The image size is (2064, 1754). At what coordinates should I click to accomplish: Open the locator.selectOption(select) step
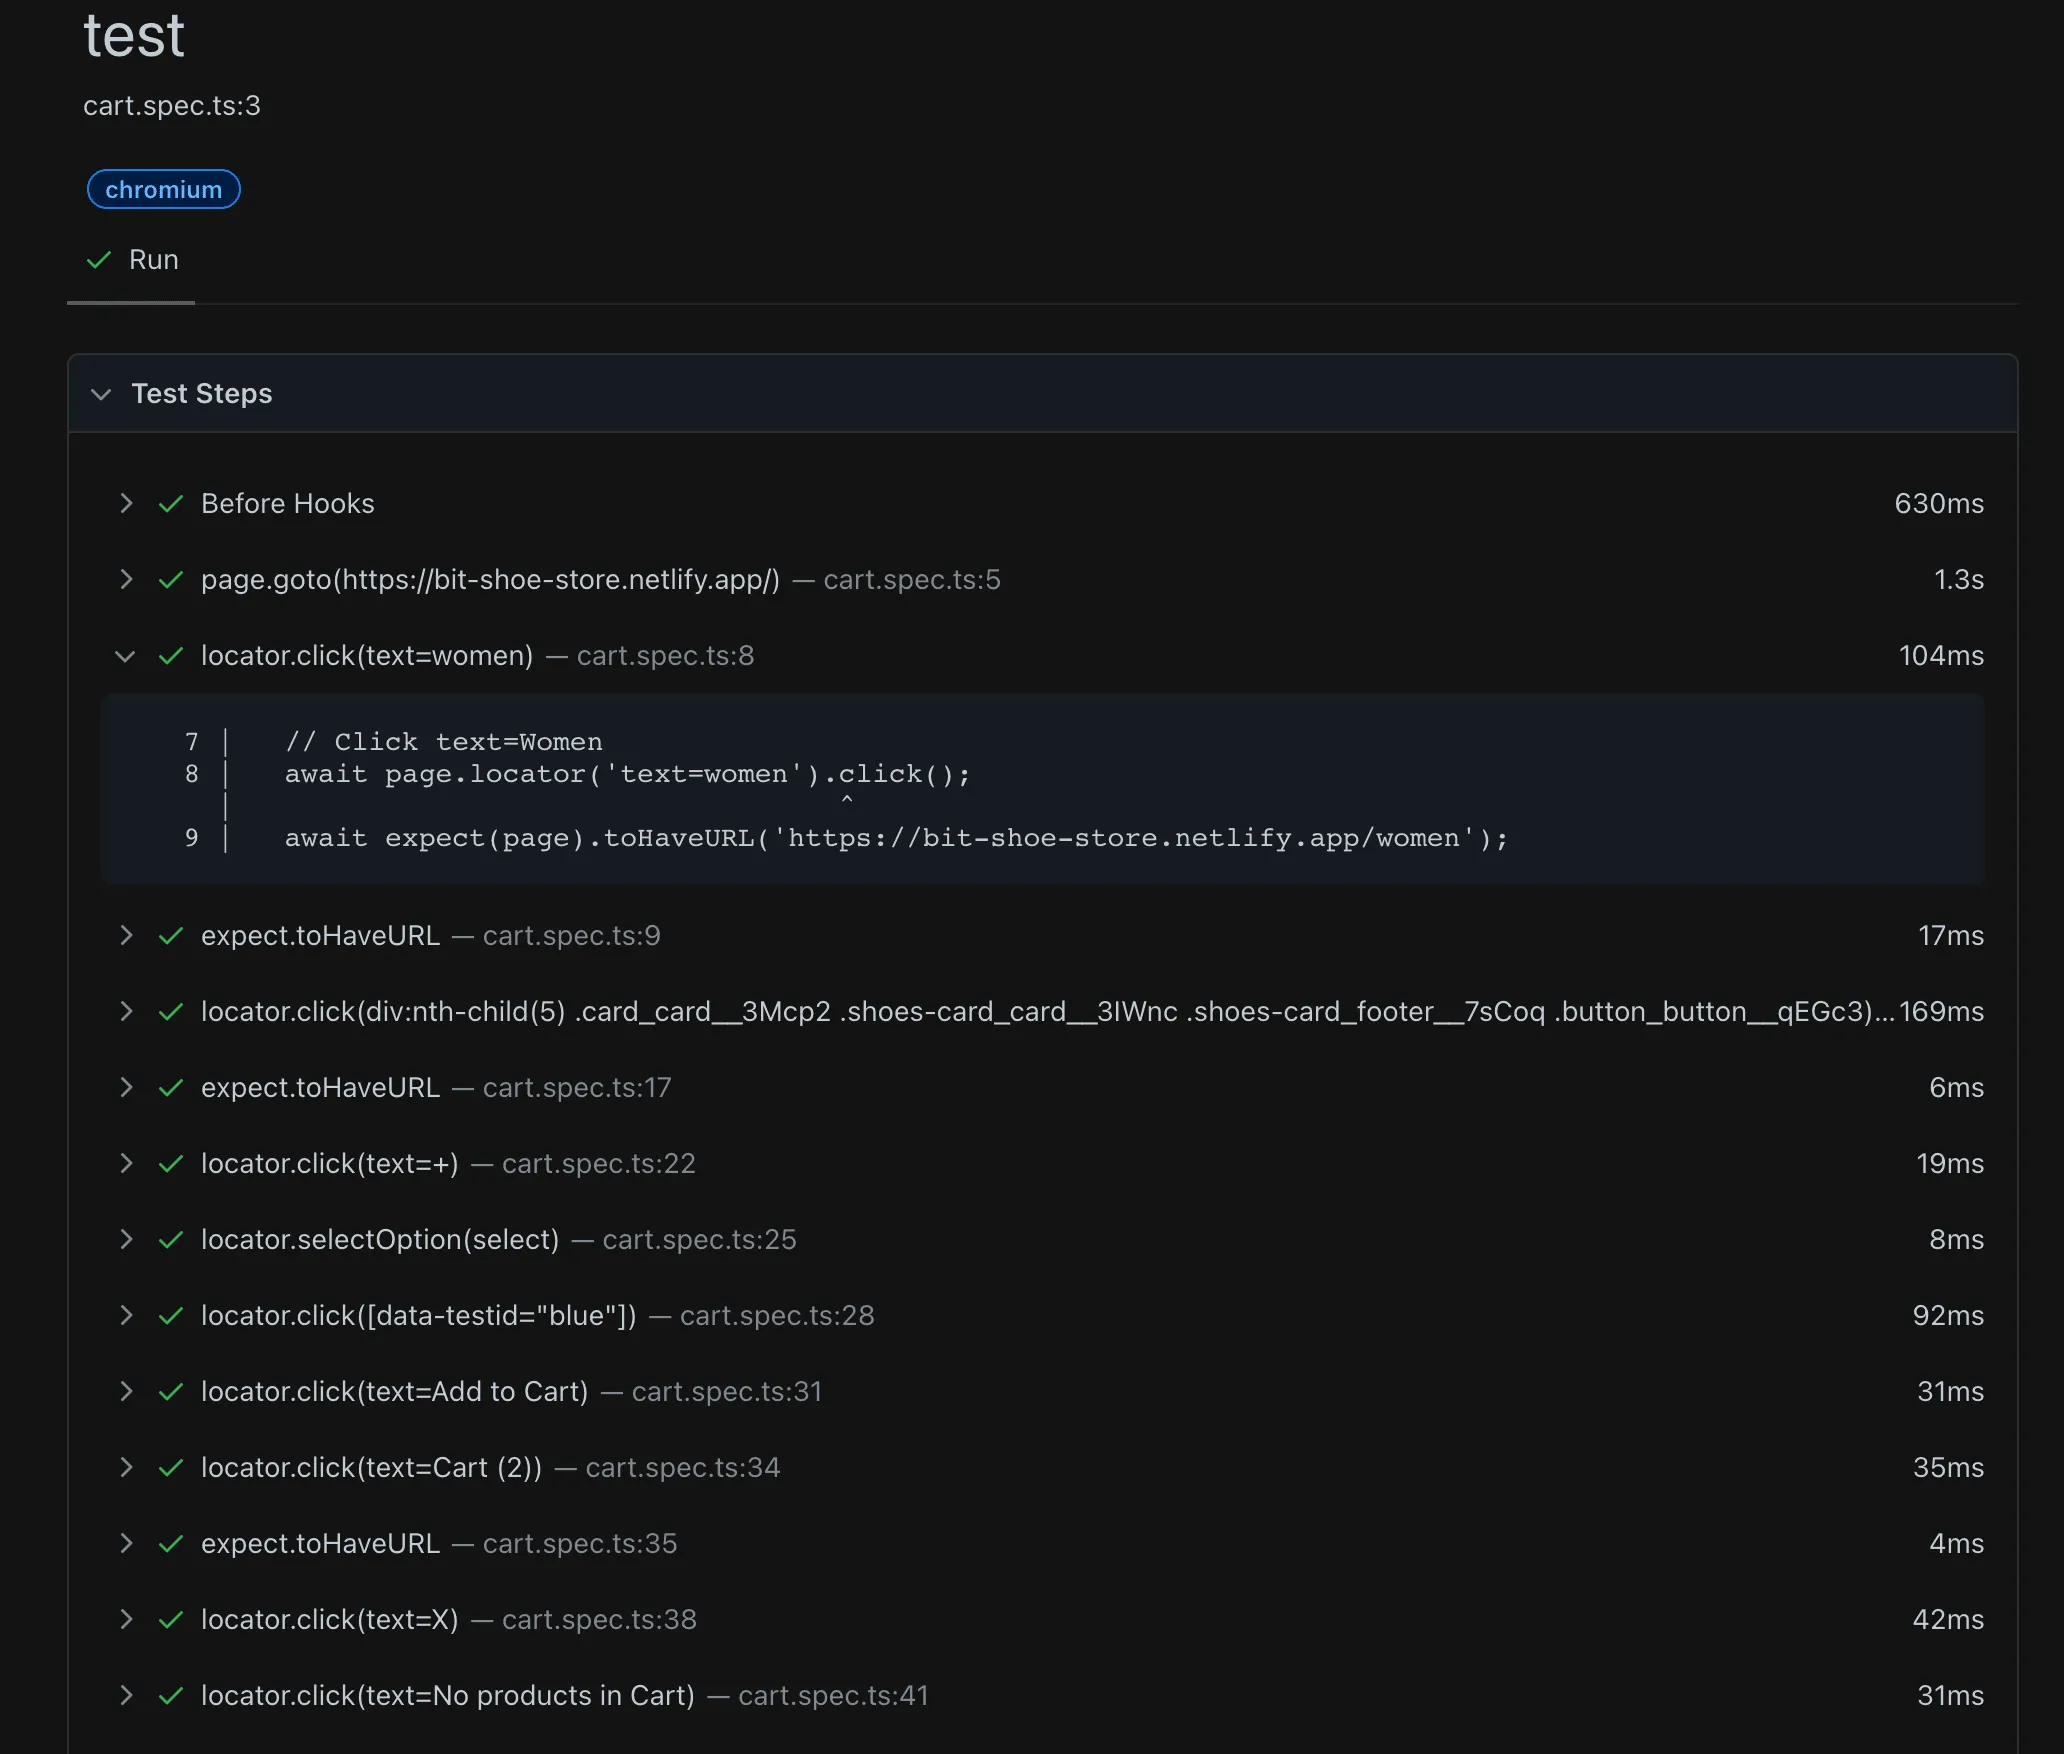pos(126,1239)
